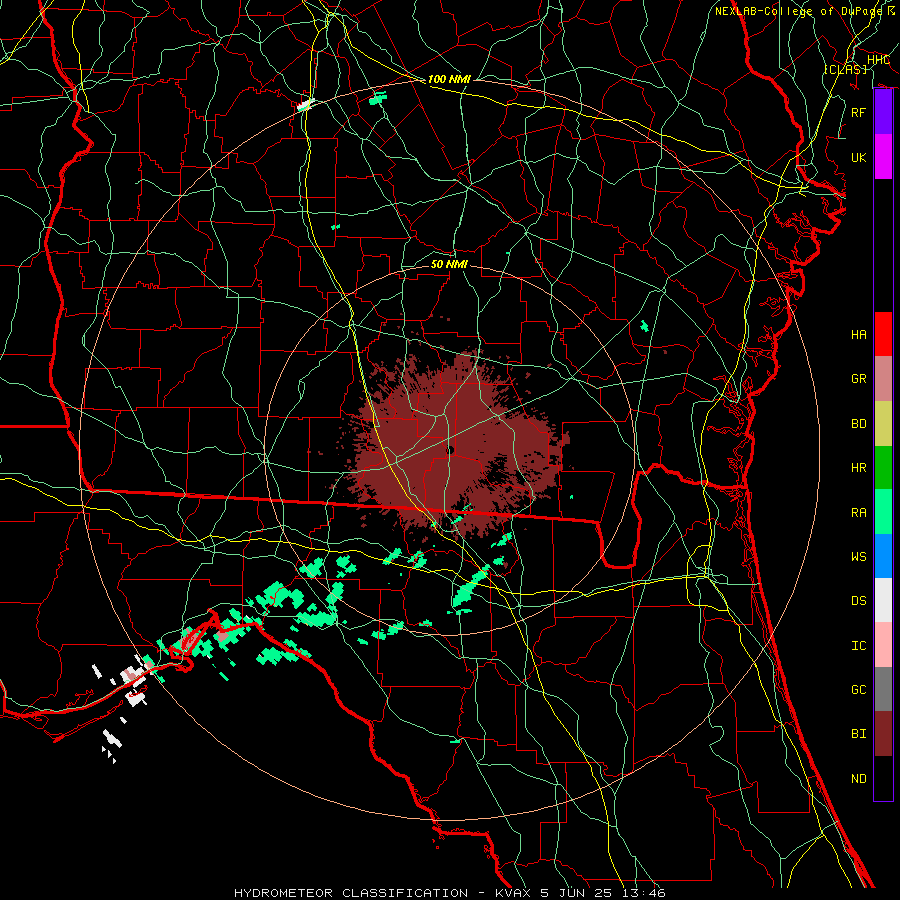Click the 'BI' legend label
This screenshot has height=900, width=900.
(859, 734)
